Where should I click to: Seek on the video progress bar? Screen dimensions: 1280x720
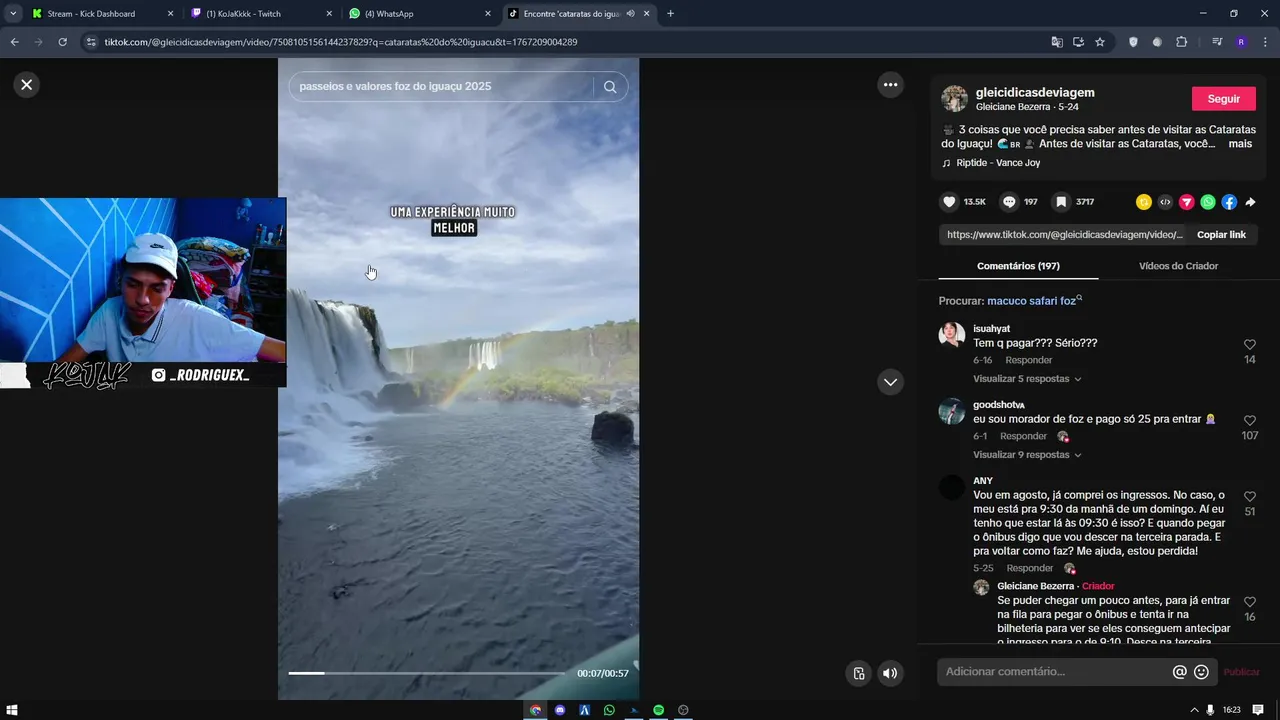[x=427, y=673]
